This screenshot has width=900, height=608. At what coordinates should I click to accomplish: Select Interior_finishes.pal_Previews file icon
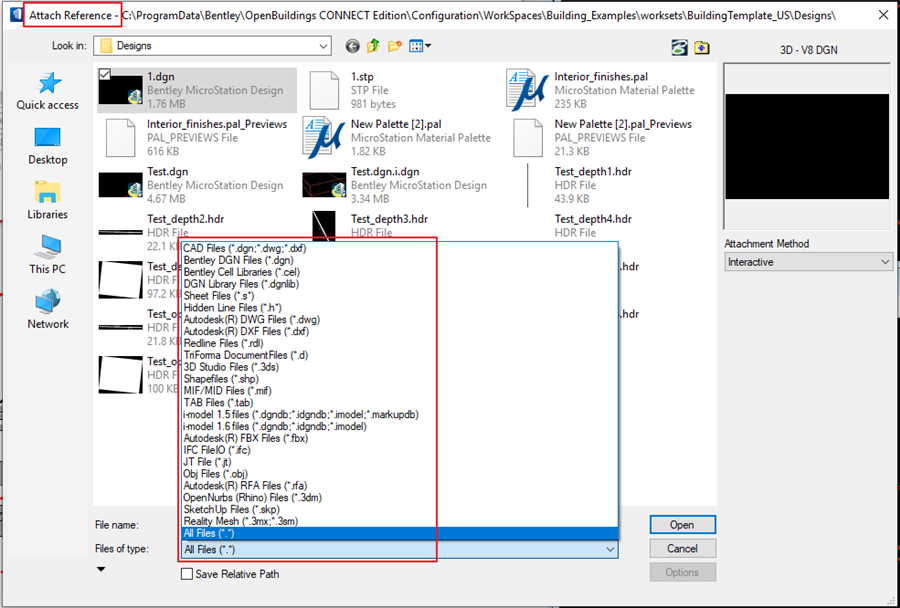120,138
